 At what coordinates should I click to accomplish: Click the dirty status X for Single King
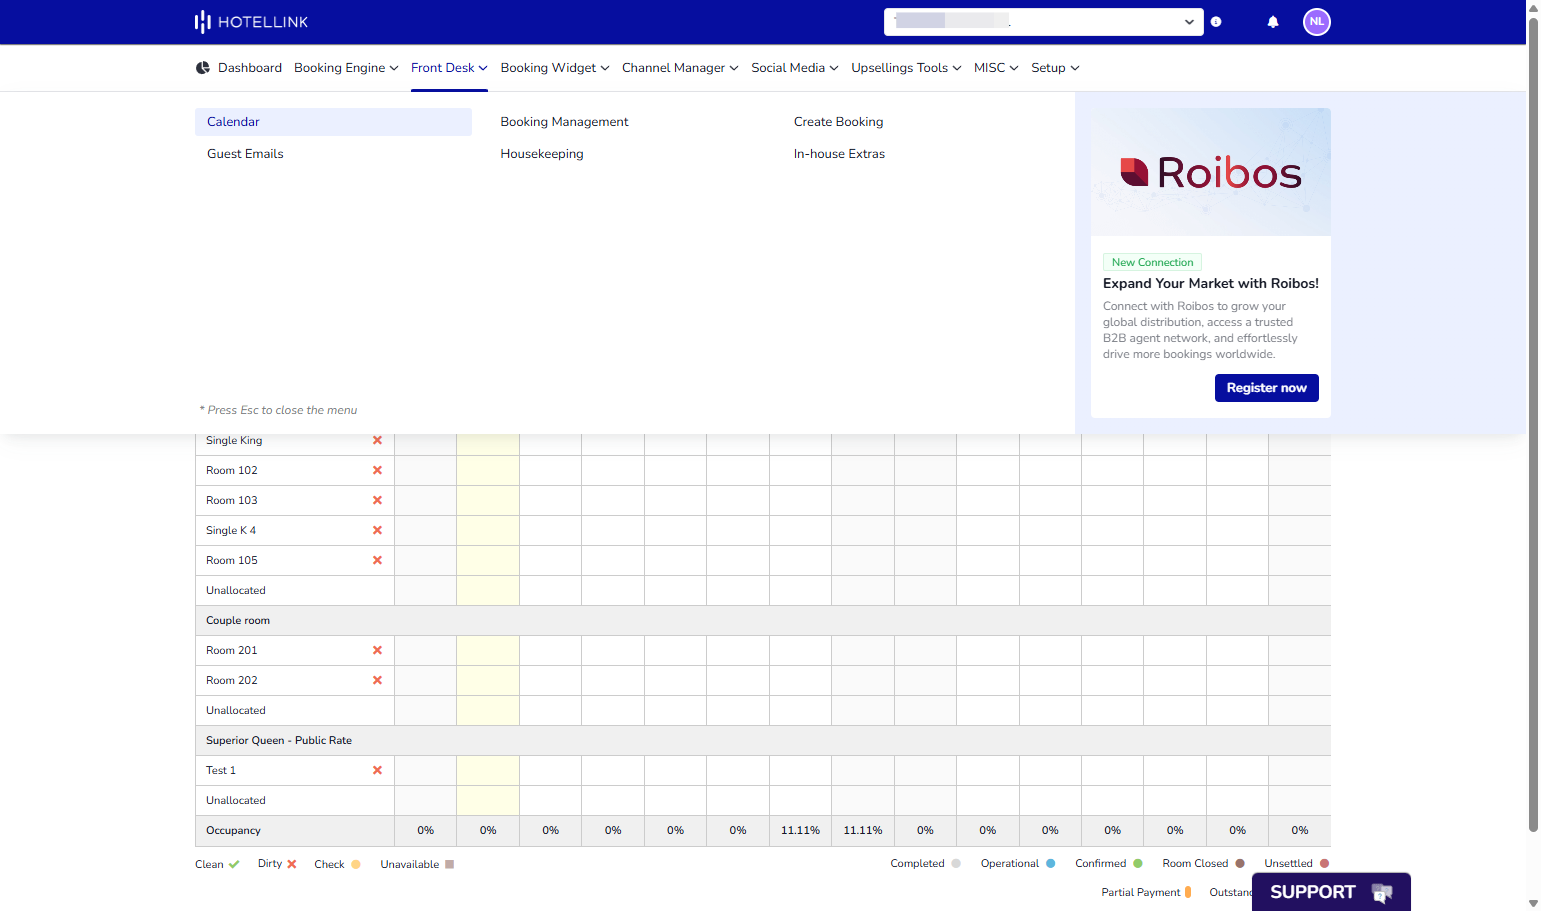(x=377, y=440)
